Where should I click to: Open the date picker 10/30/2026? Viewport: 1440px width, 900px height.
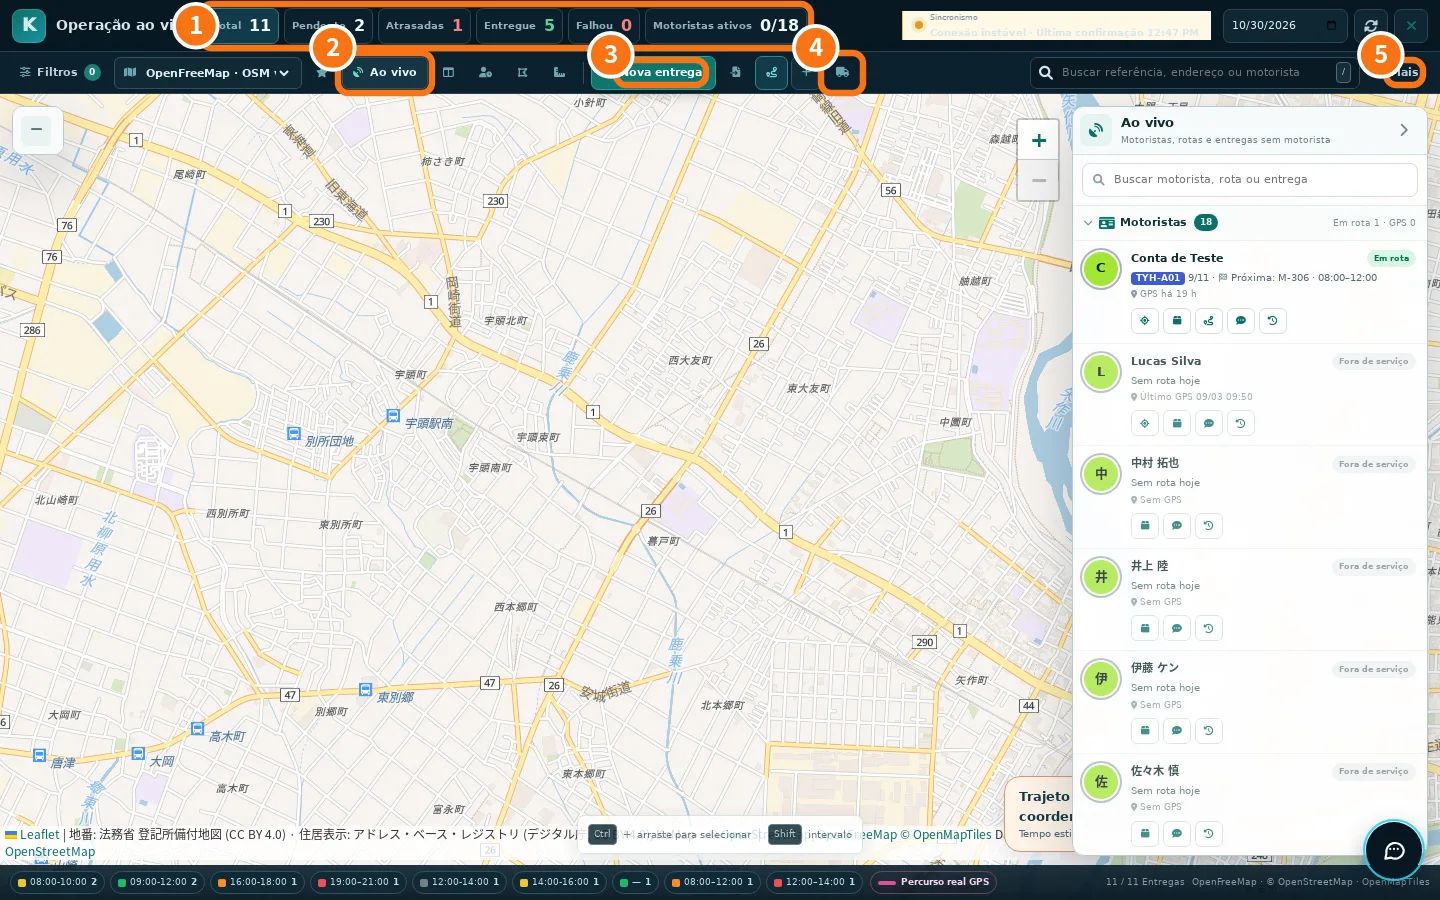click(1284, 25)
